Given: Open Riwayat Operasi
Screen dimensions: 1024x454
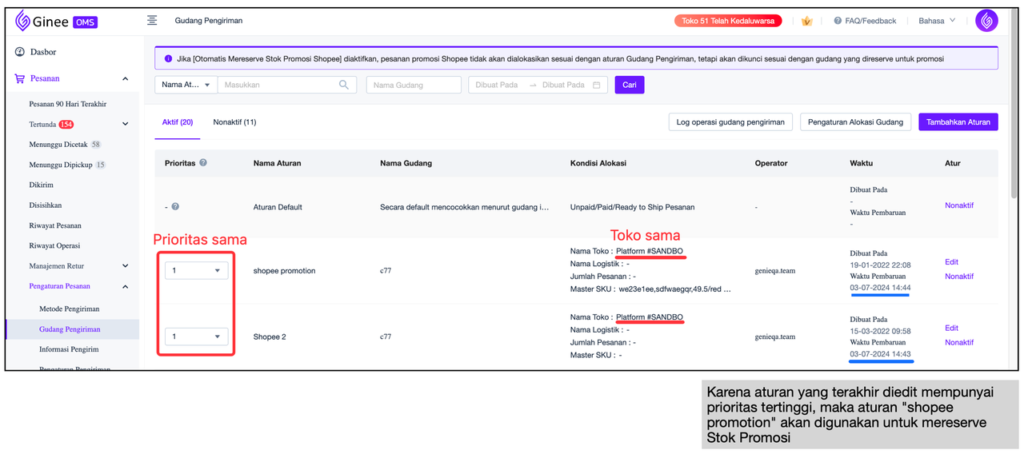Looking at the screenshot, I should click(x=55, y=246).
